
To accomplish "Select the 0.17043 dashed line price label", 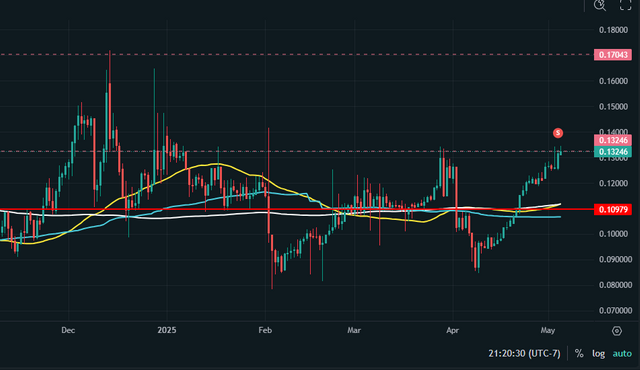I will pos(613,55).
